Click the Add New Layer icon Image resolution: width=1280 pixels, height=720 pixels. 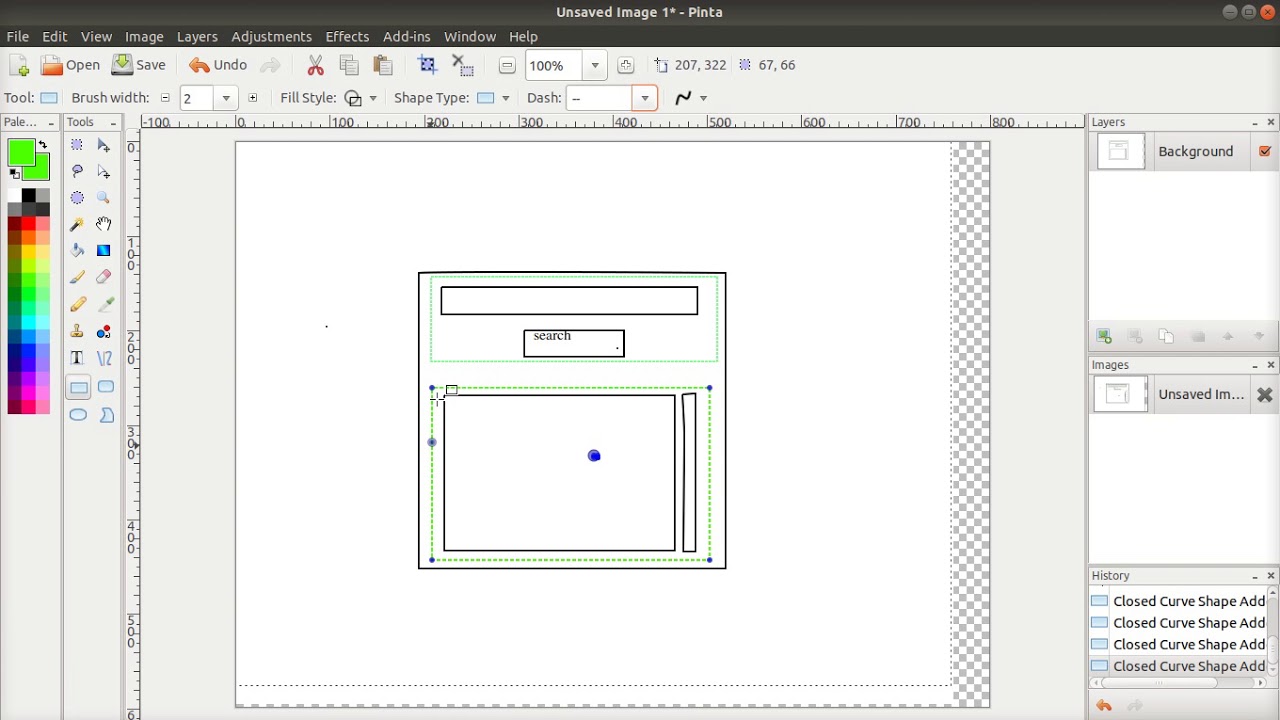1104,336
